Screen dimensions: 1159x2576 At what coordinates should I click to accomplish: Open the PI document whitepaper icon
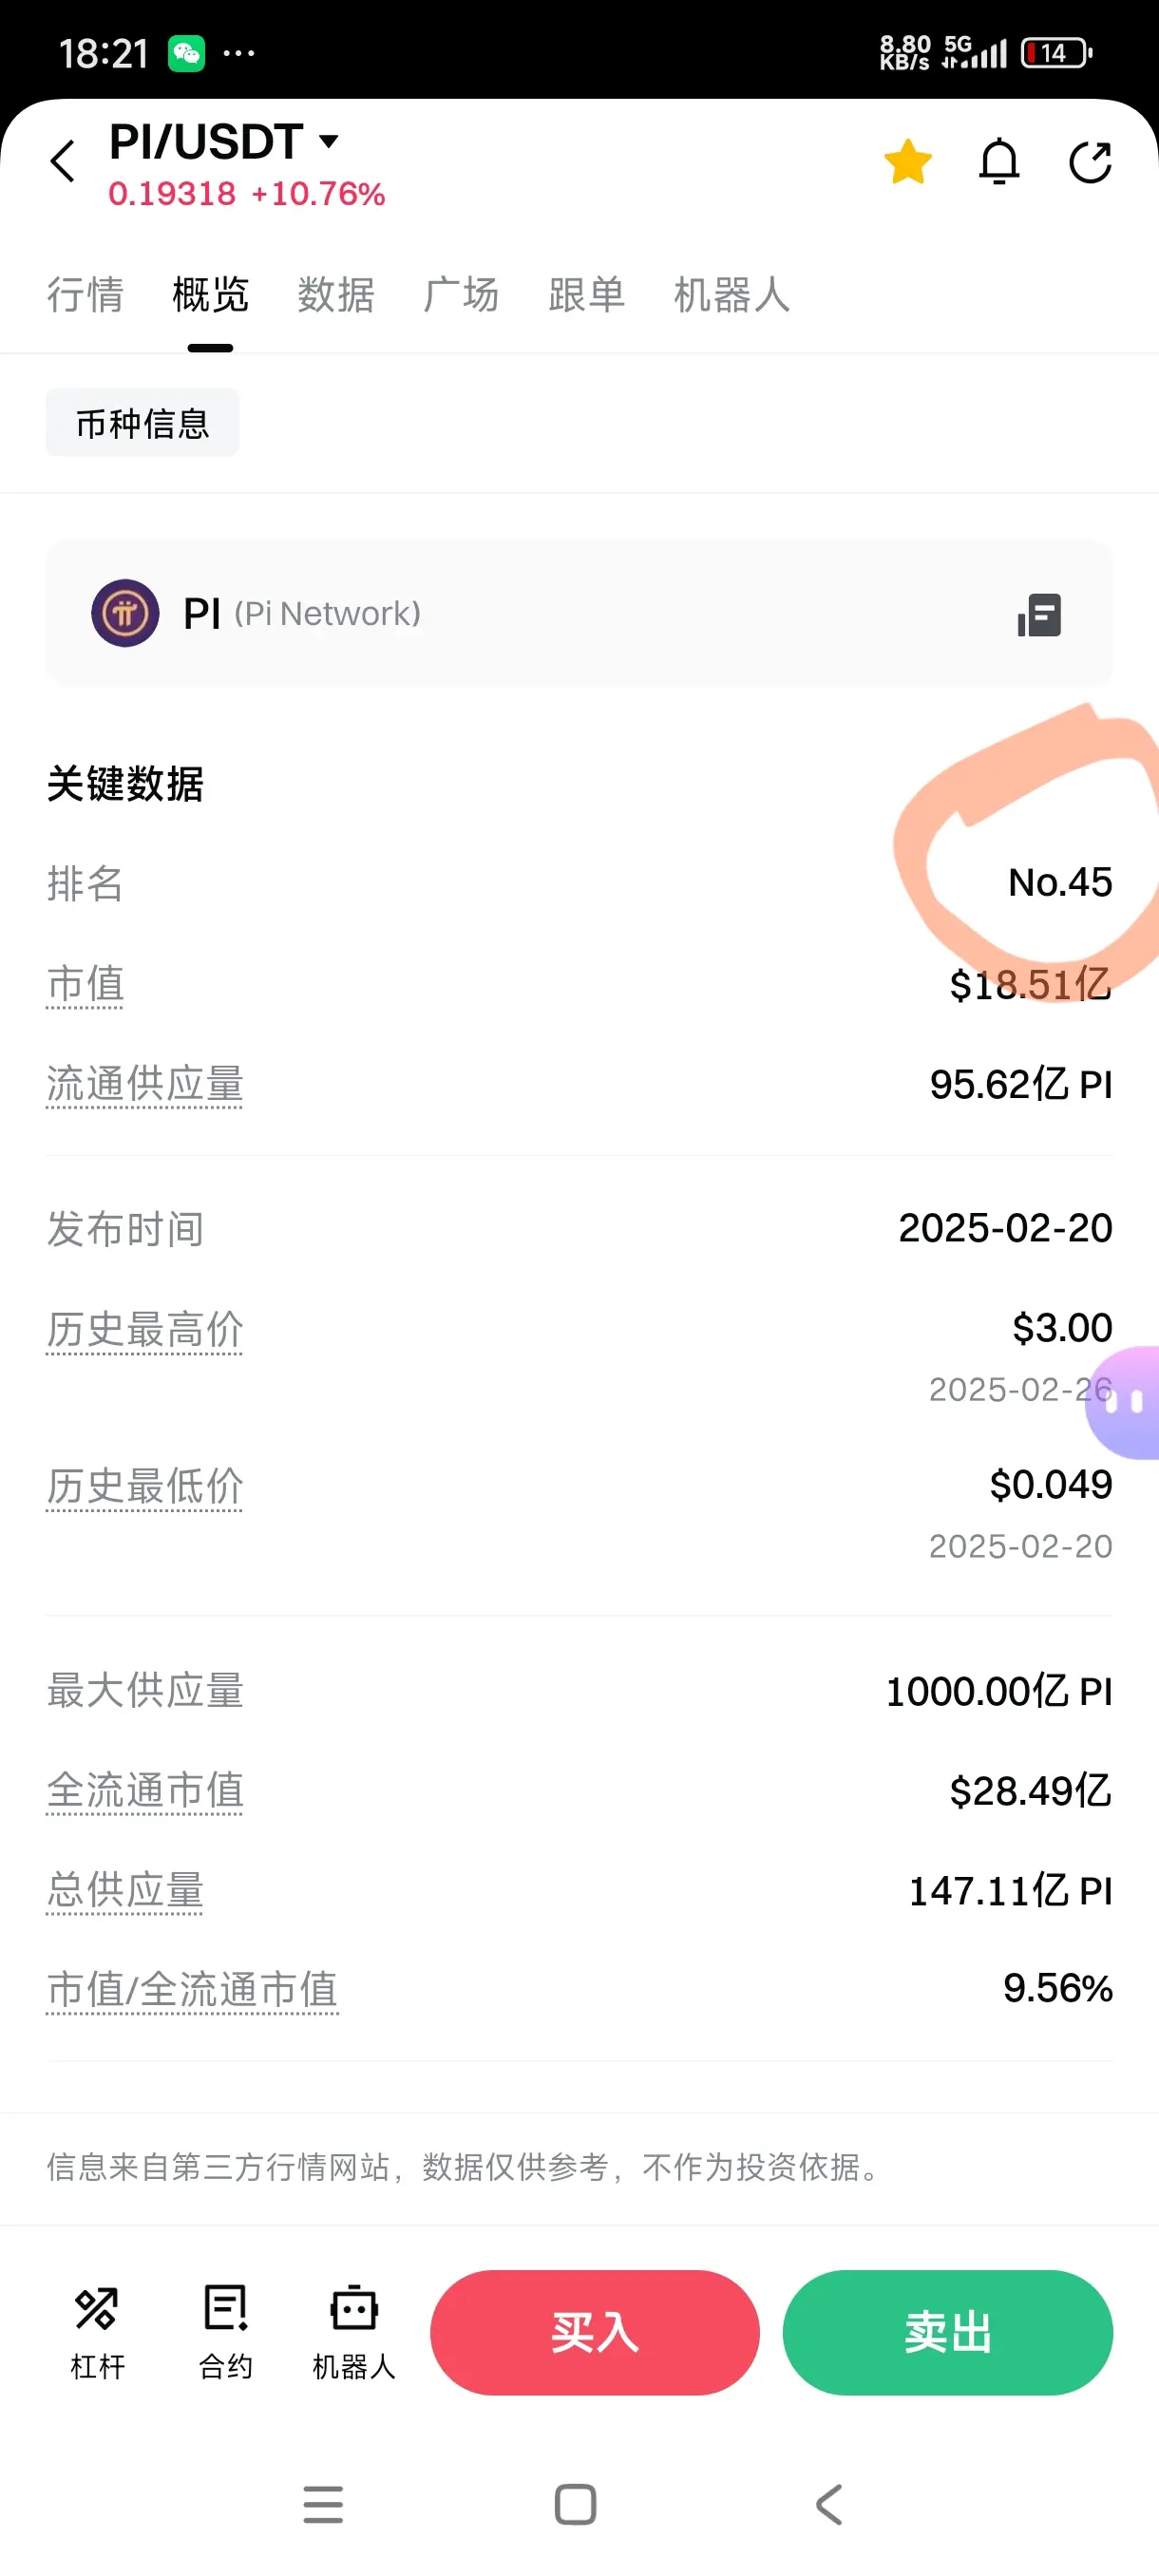tap(1040, 614)
